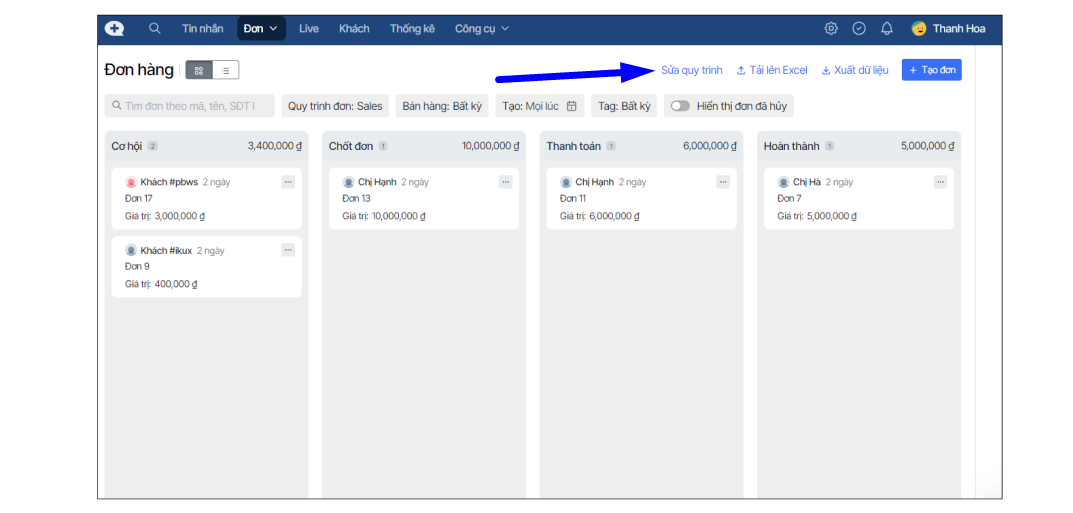The image size is (1073, 513).
Task: Switch to kanban board view icon
Action: 199,70
